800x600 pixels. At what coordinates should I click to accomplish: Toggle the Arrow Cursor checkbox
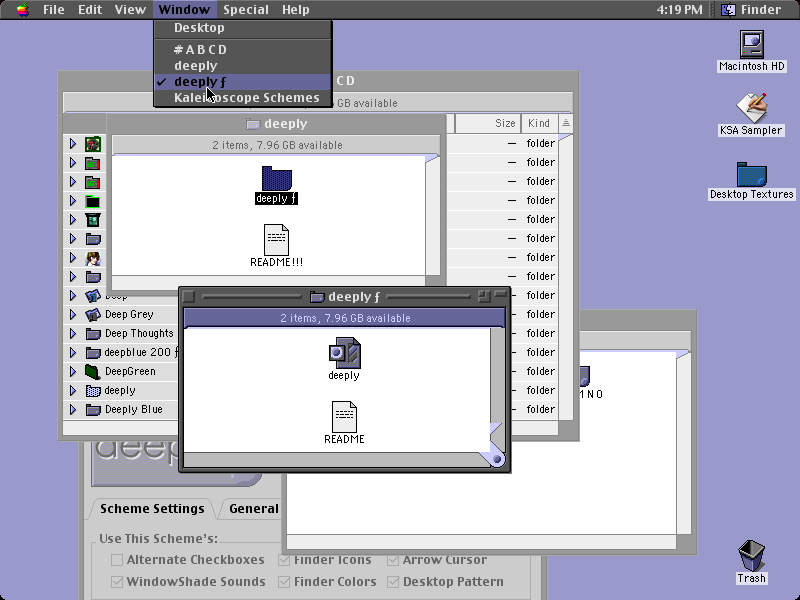click(x=393, y=560)
